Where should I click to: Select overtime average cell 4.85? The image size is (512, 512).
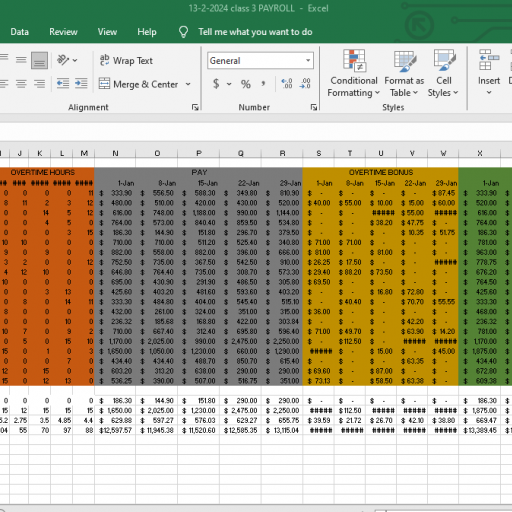(62, 420)
